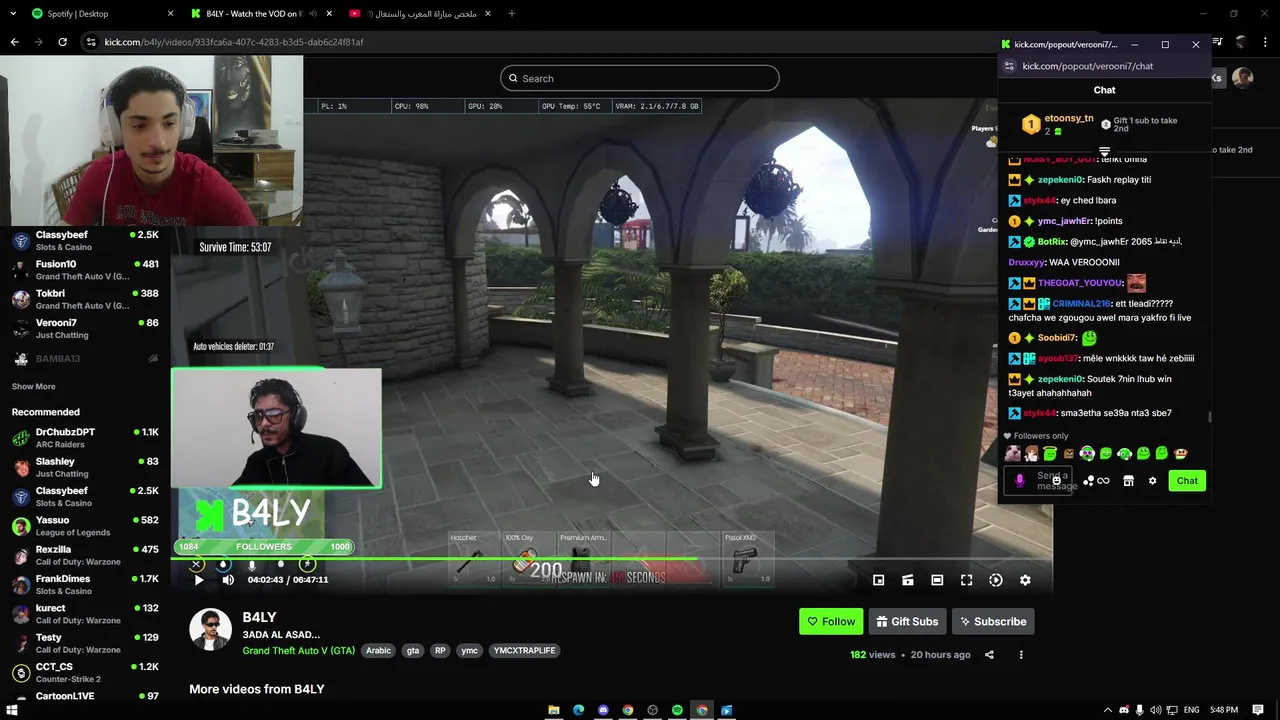Open the chat shop storefront icon

pos(1128,481)
